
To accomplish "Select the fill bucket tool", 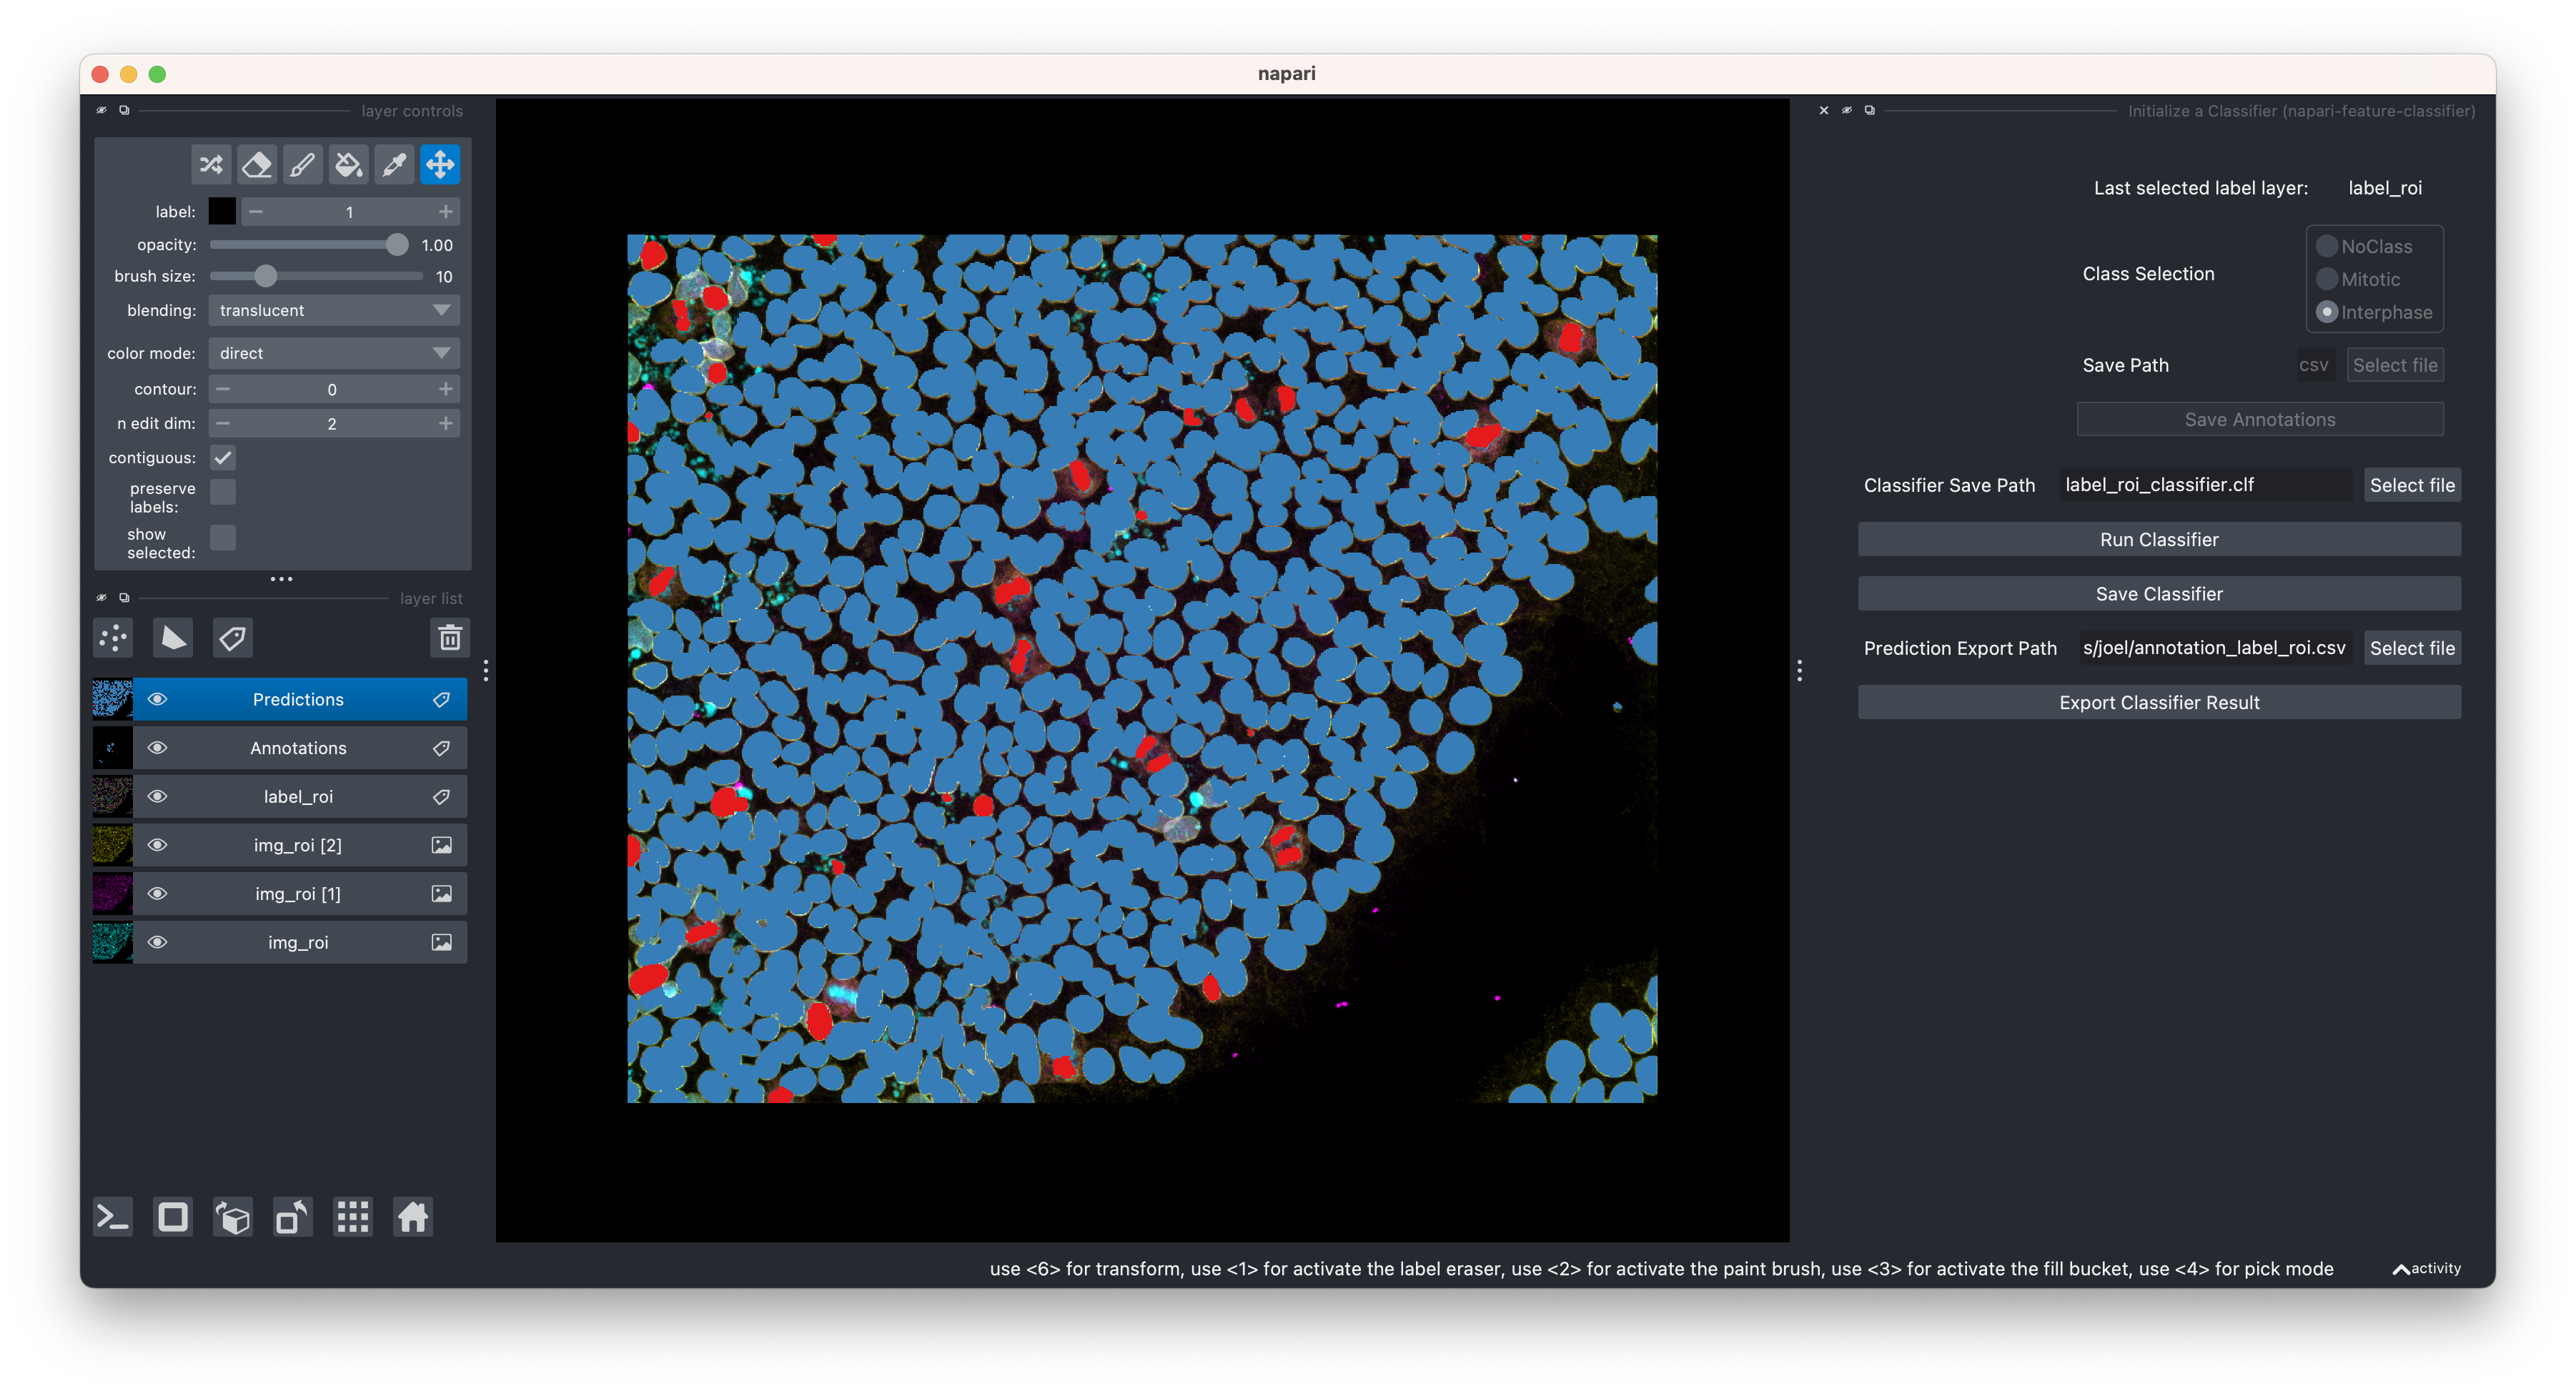I will (348, 164).
